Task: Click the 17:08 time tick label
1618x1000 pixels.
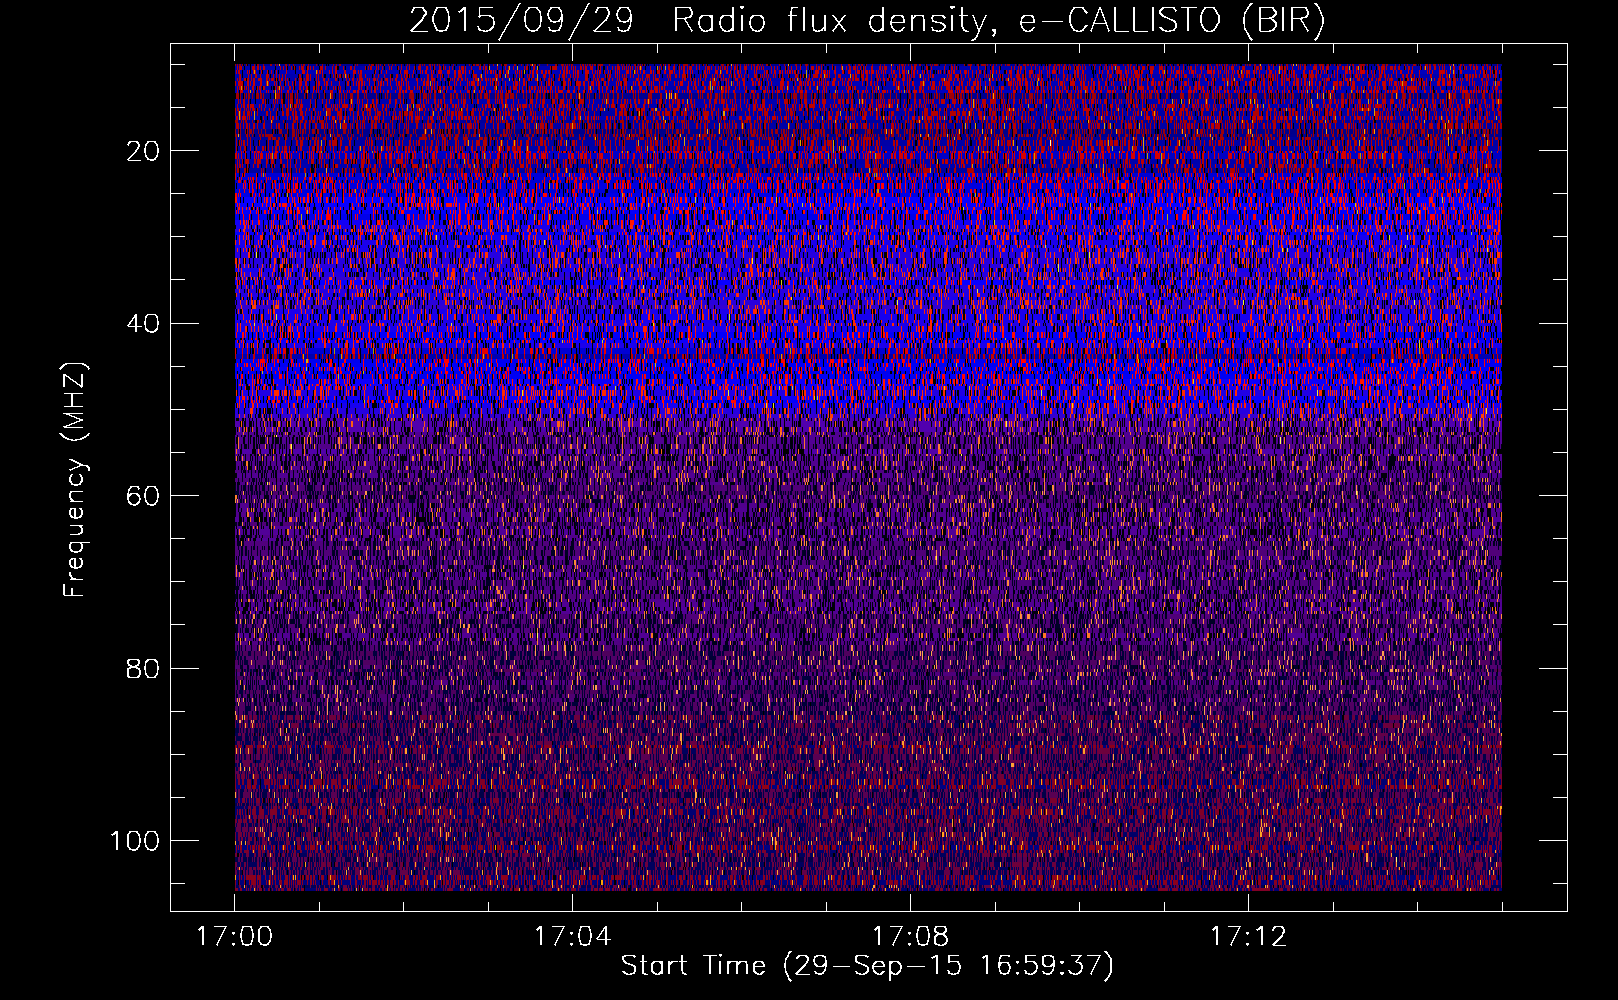Action: pyautogui.click(x=910, y=937)
